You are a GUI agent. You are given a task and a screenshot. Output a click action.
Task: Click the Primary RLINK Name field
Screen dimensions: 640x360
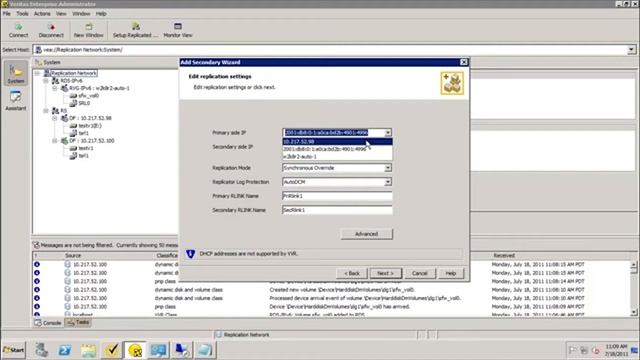click(337, 196)
